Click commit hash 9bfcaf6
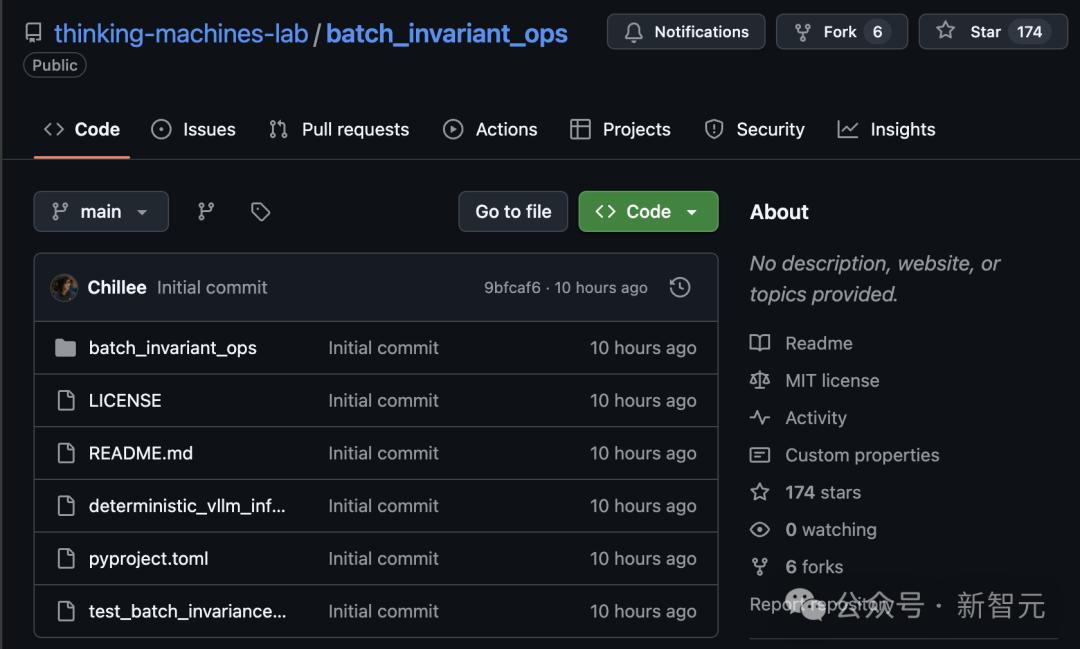1080x649 pixels. click(x=512, y=288)
